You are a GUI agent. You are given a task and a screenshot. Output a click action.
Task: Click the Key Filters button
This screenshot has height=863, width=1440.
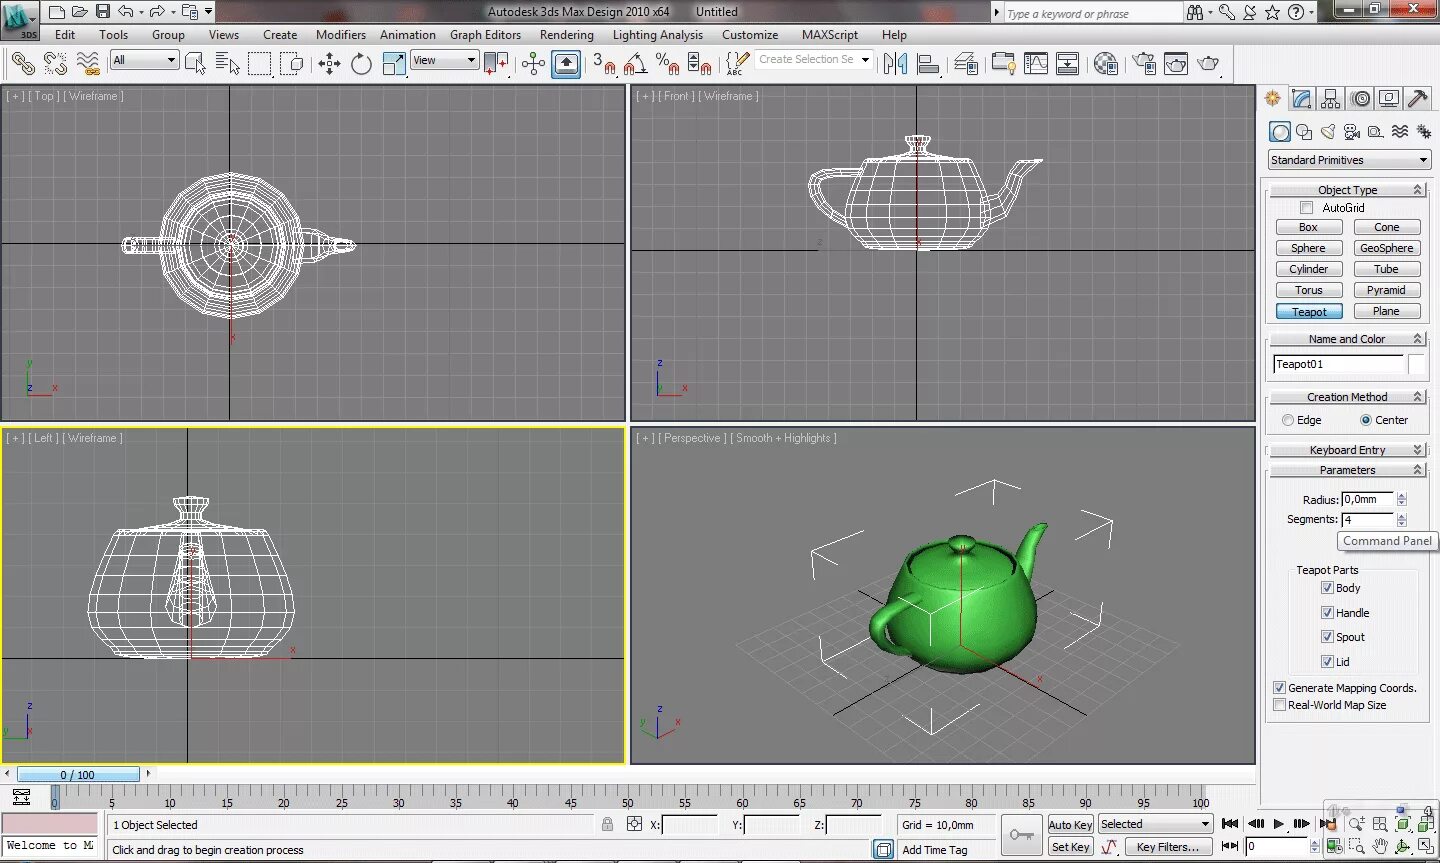1167,847
